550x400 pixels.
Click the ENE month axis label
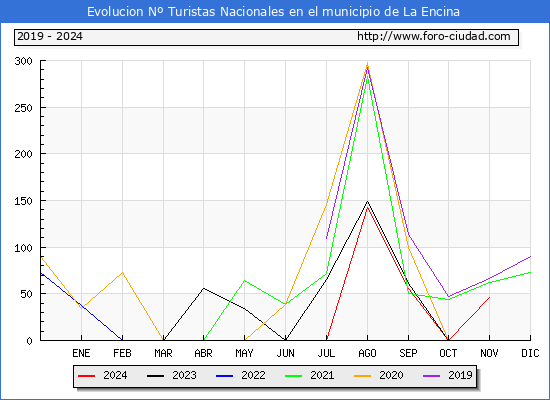click(x=81, y=353)
